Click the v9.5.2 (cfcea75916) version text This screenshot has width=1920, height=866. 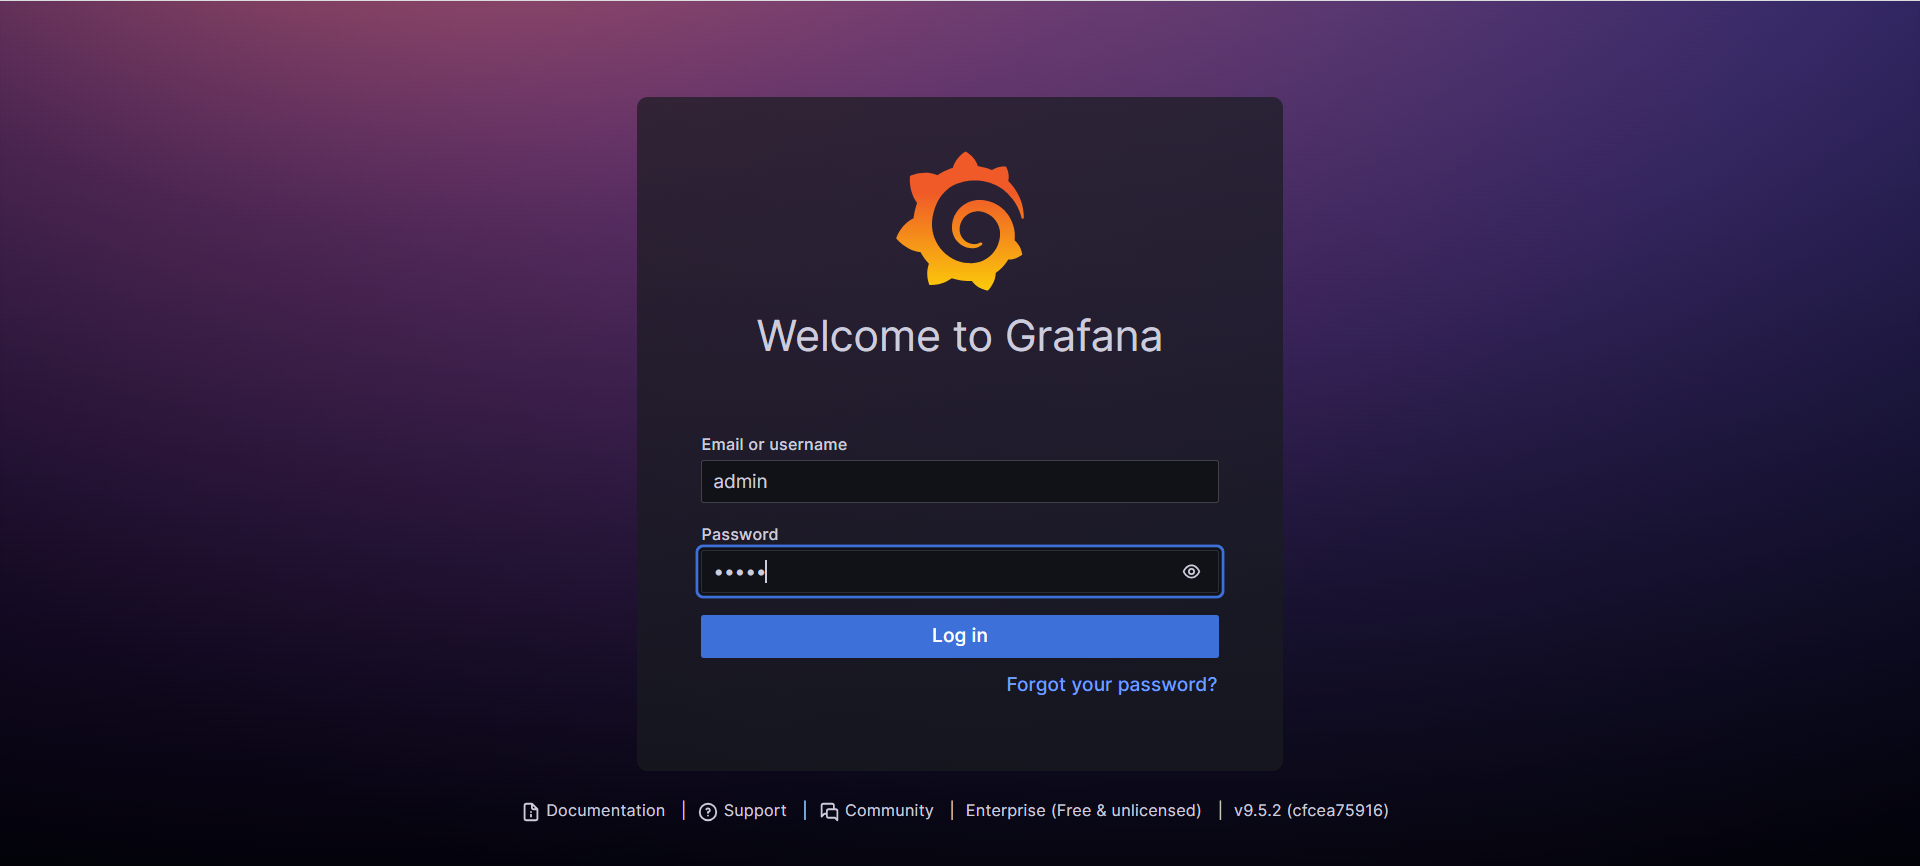tap(1311, 811)
